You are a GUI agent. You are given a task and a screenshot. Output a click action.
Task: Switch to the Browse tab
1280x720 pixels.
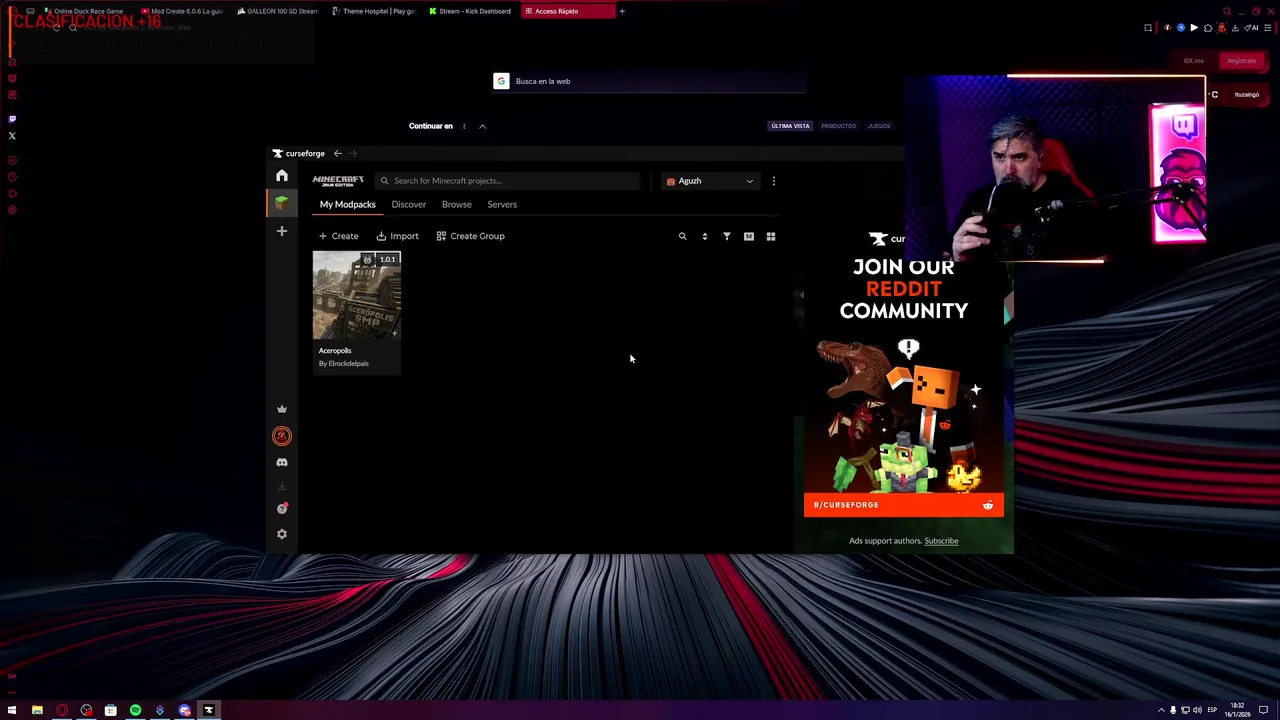pyautogui.click(x=456, y=204)
